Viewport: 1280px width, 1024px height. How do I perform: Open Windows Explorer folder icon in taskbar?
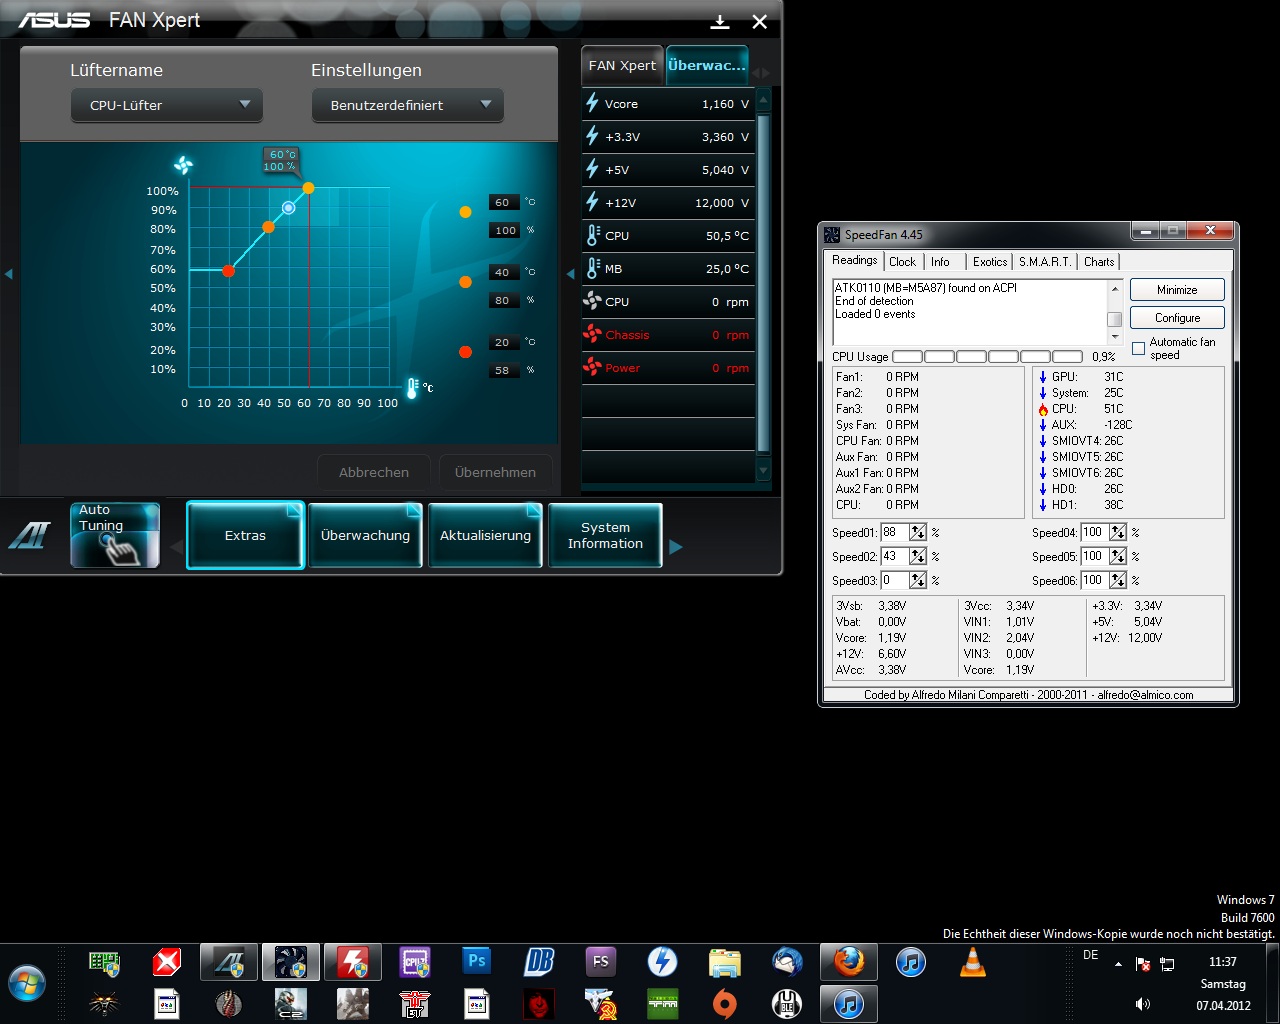coord(725,962)
